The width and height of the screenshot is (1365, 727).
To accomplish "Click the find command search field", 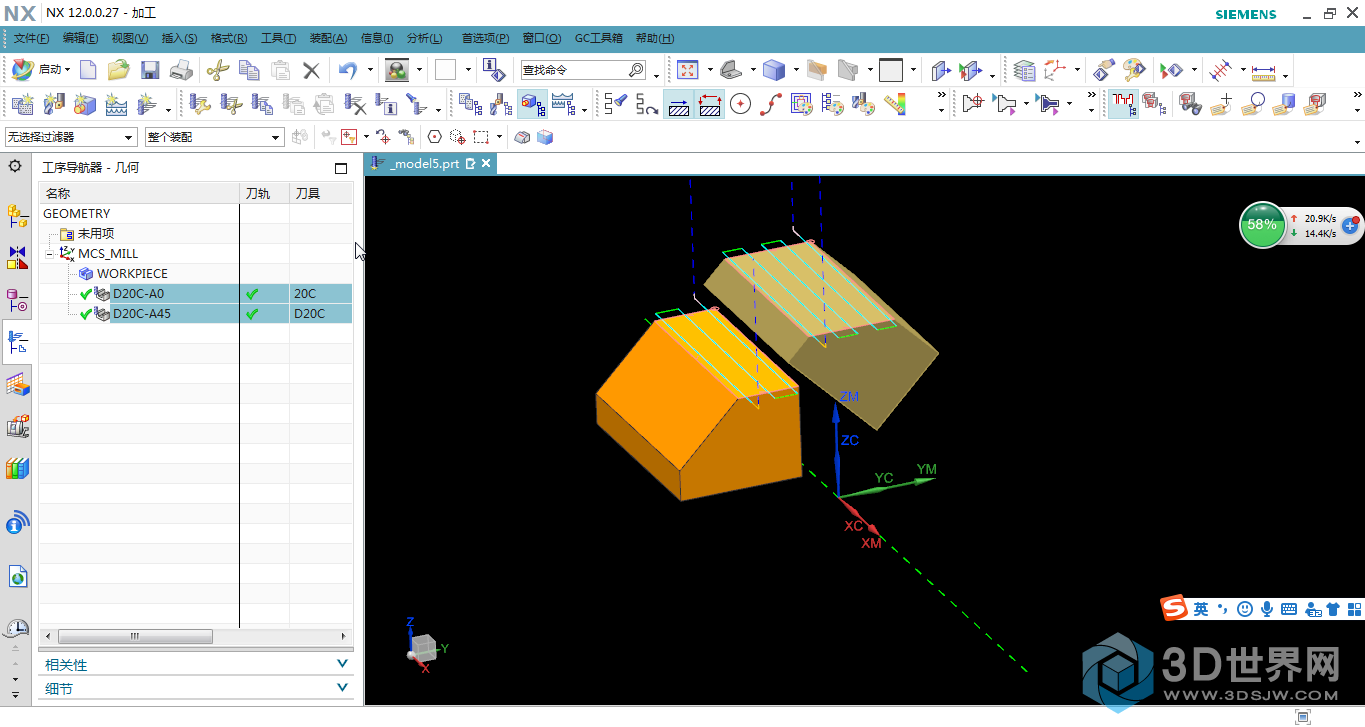I will pyautogui.click(x=583, y=70).
